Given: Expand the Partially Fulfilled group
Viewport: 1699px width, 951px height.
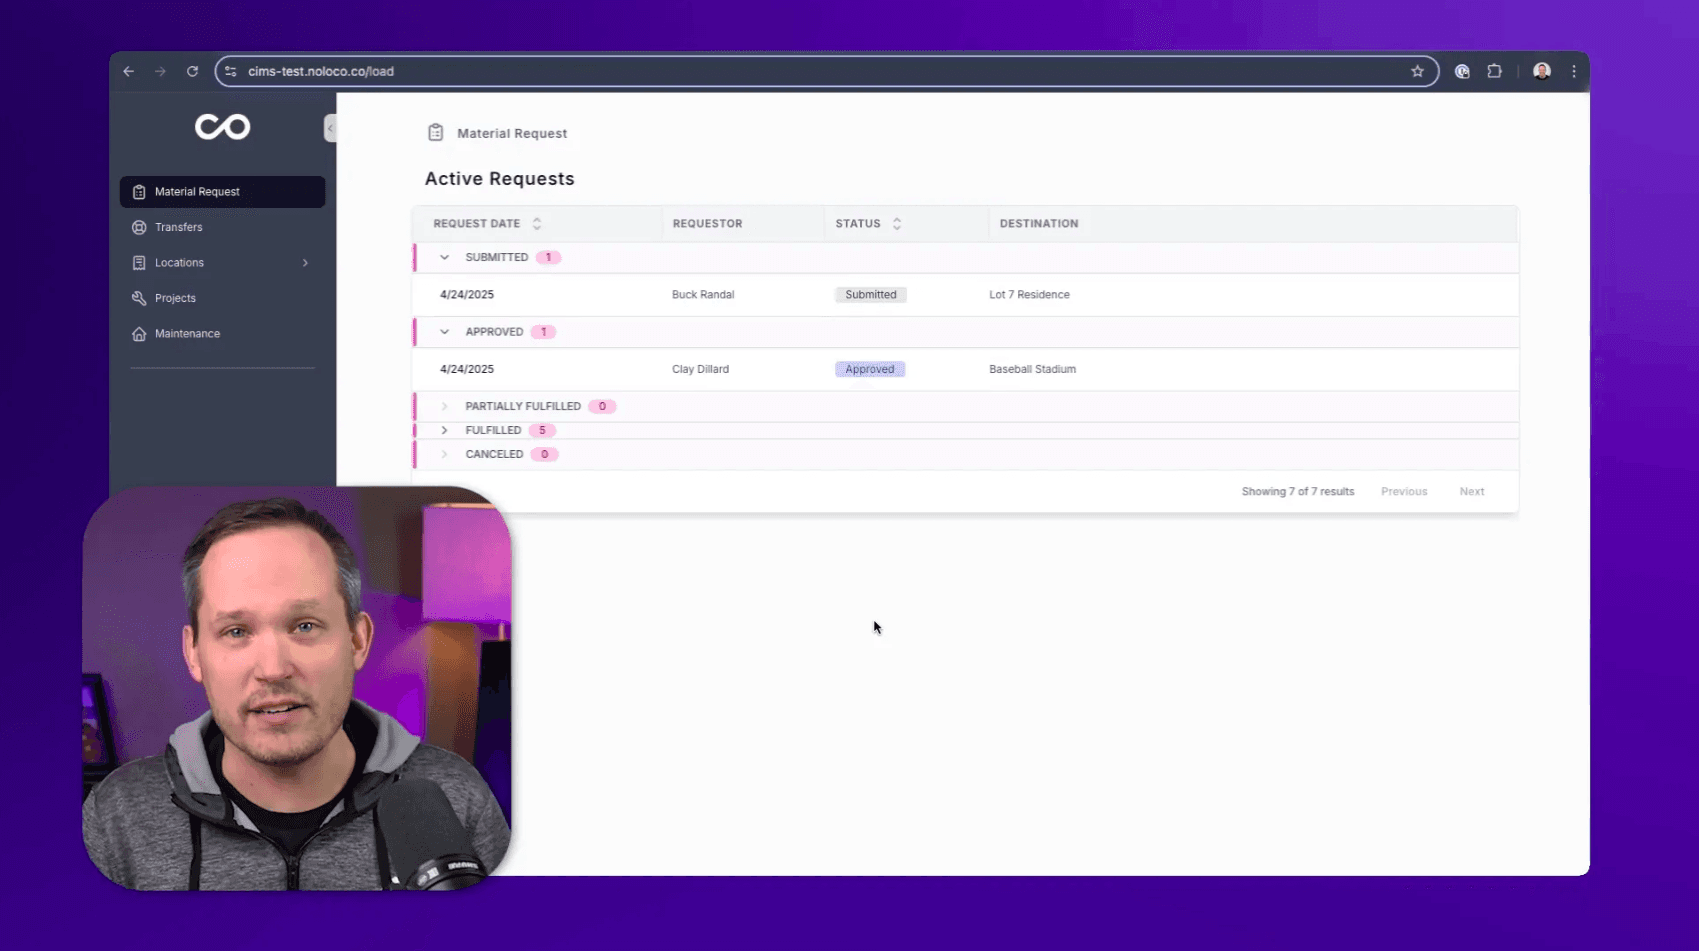Looking at the screenshot, I should (444, 406).
